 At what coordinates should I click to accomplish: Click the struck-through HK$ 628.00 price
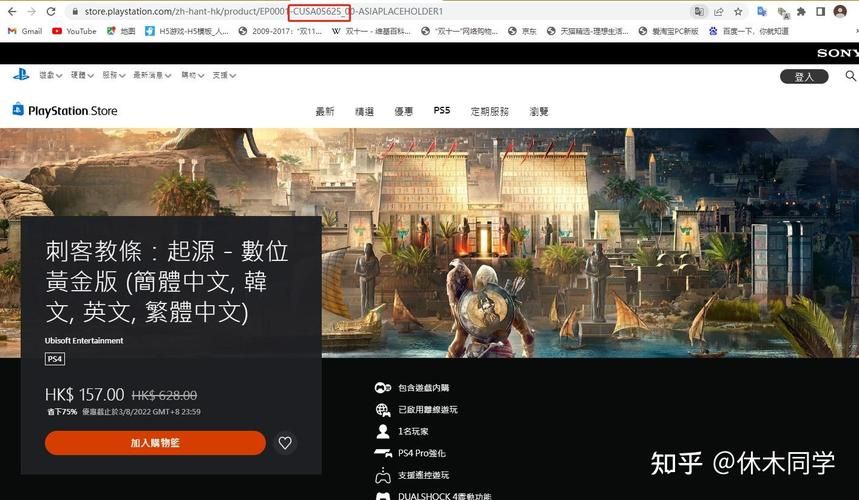[164, 395]
